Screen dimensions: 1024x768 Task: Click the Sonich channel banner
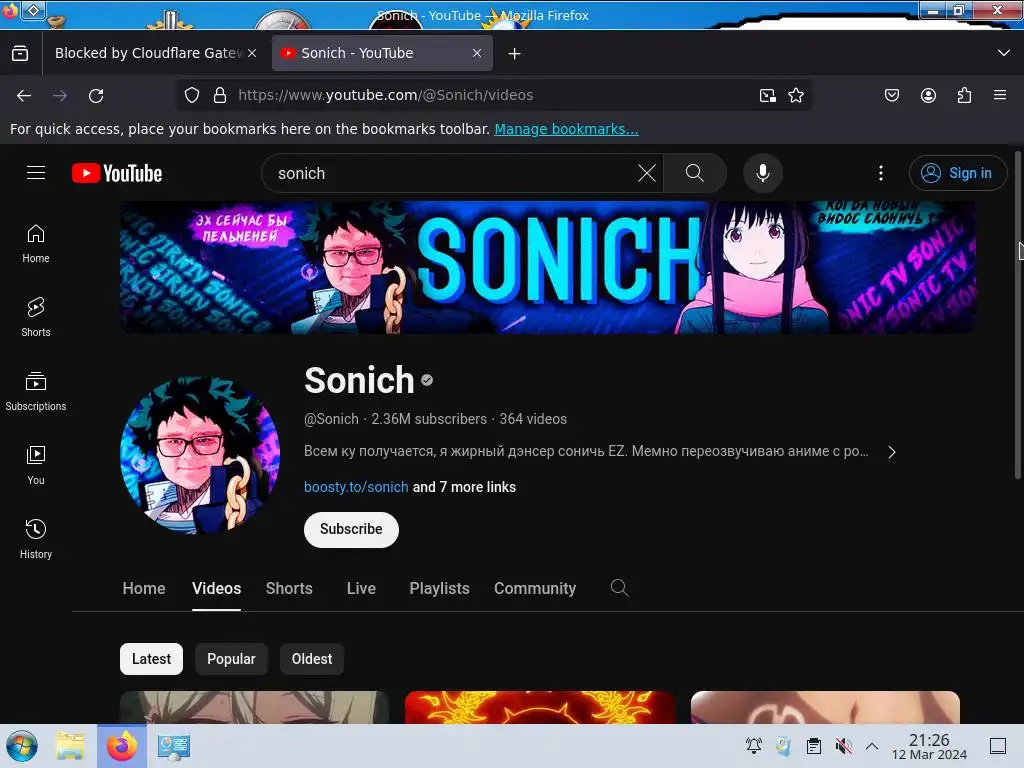(548, 267)
